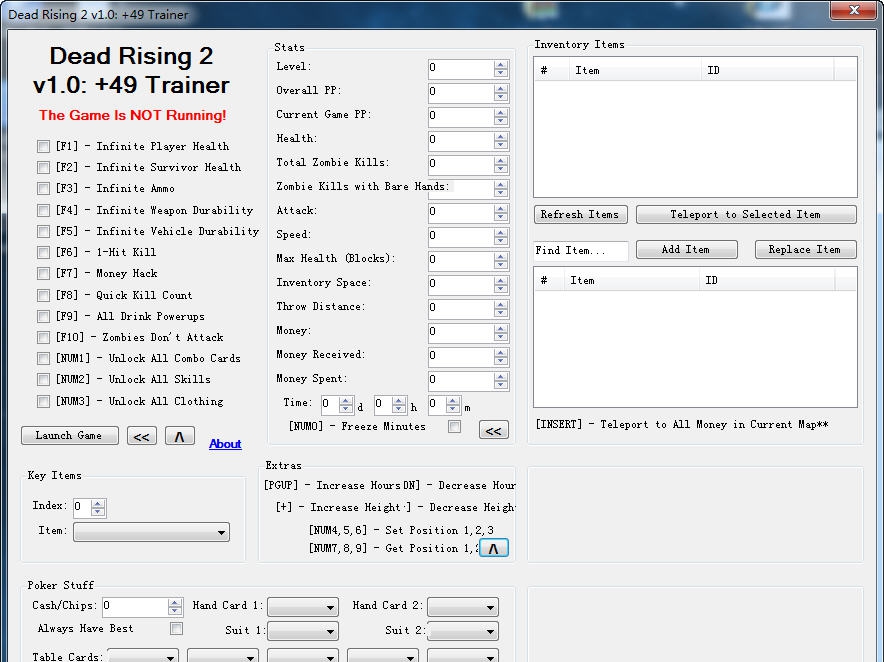Expand the Hand Card 1 dropdown
This screenshot has height=662, width=884.
point(303,607)
